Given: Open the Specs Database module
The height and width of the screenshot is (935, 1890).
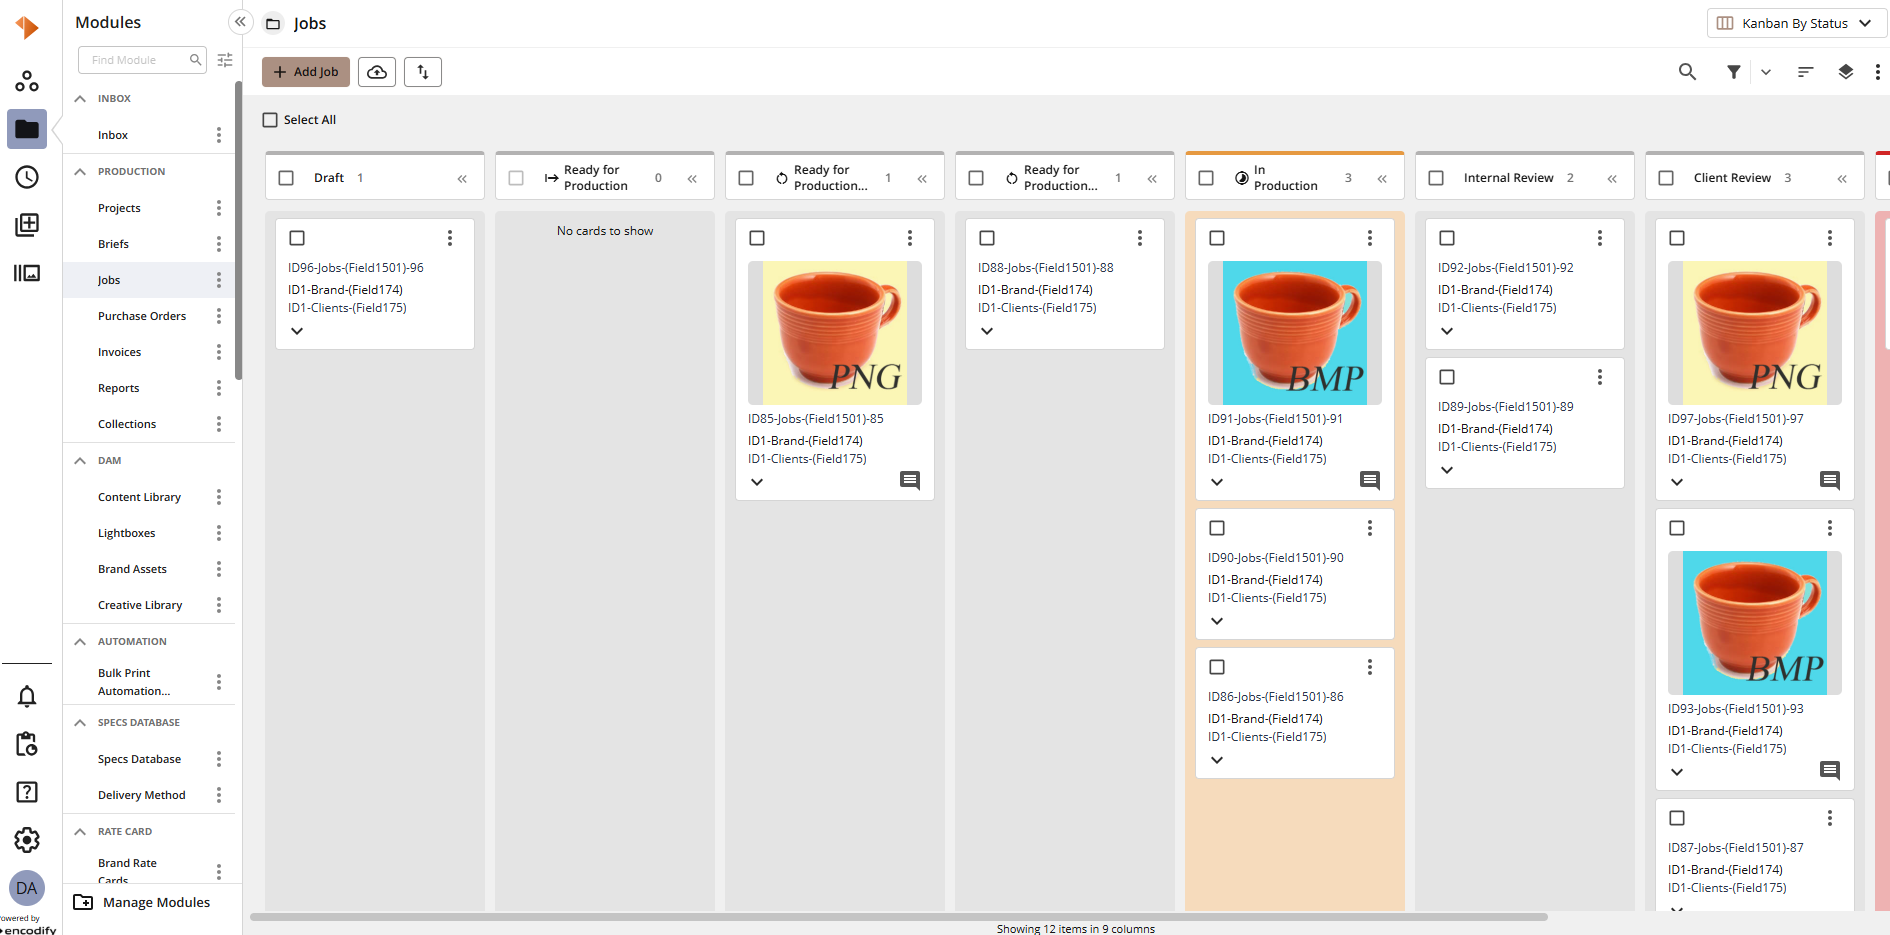Looking at the screenshot, I should click(139, 759).
